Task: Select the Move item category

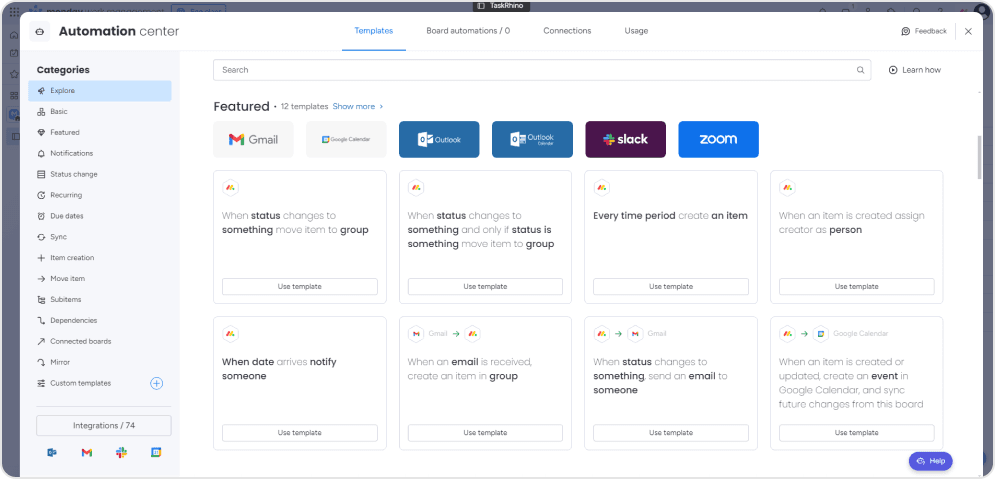Action: point(100,279)
